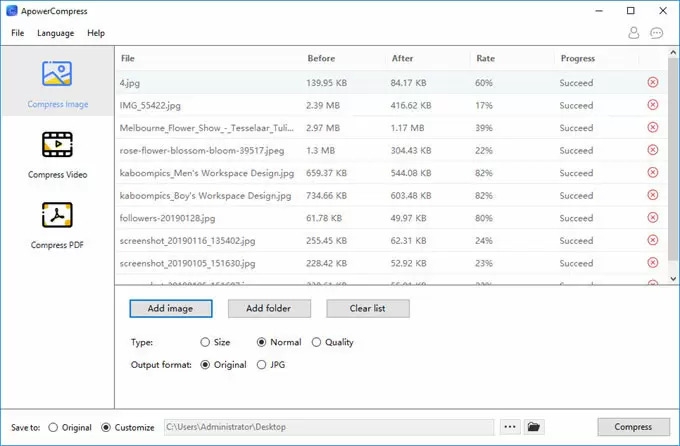
Task: Click the scroll up arrow of file list
Action: [673, 52]
